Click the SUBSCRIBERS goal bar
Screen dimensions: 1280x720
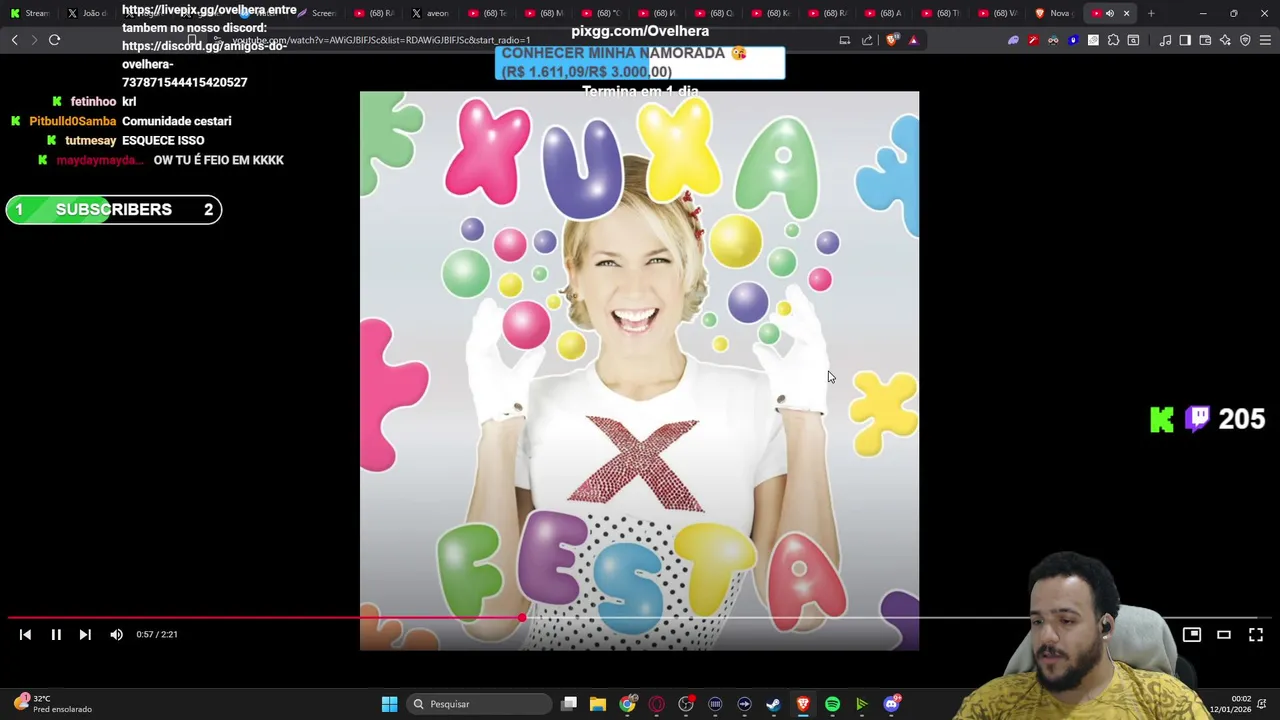(x=114, y=209)
